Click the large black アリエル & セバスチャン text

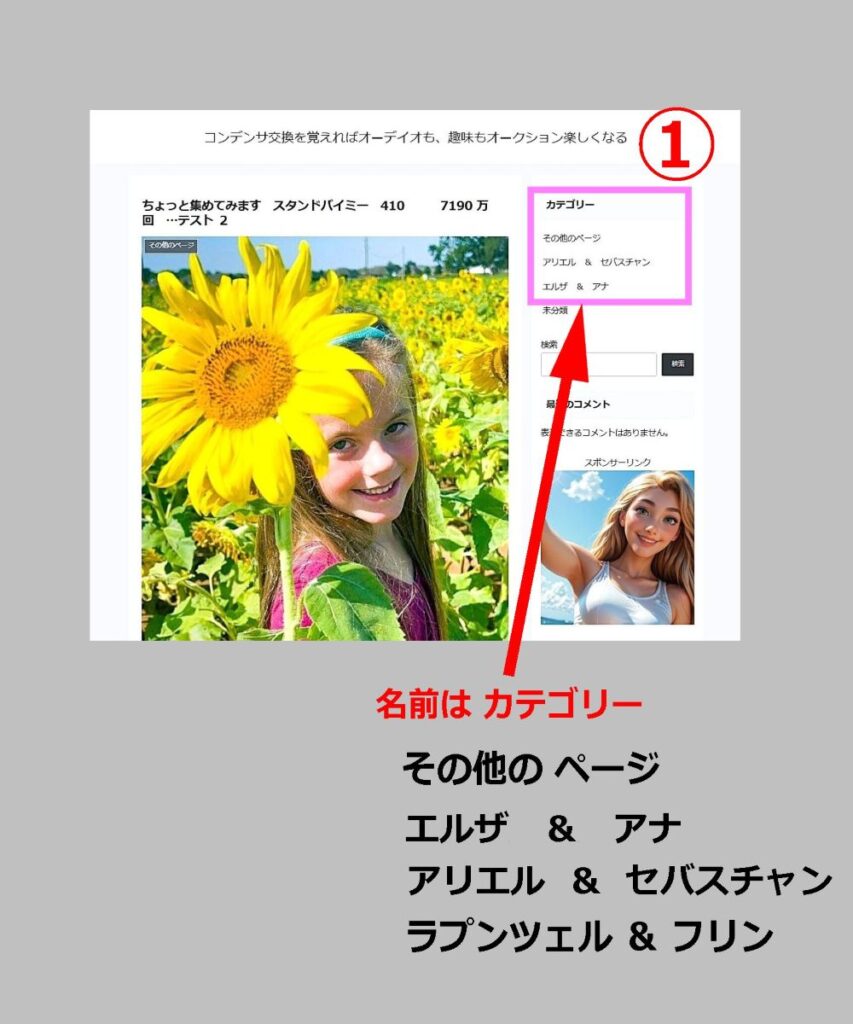point(618,882)
